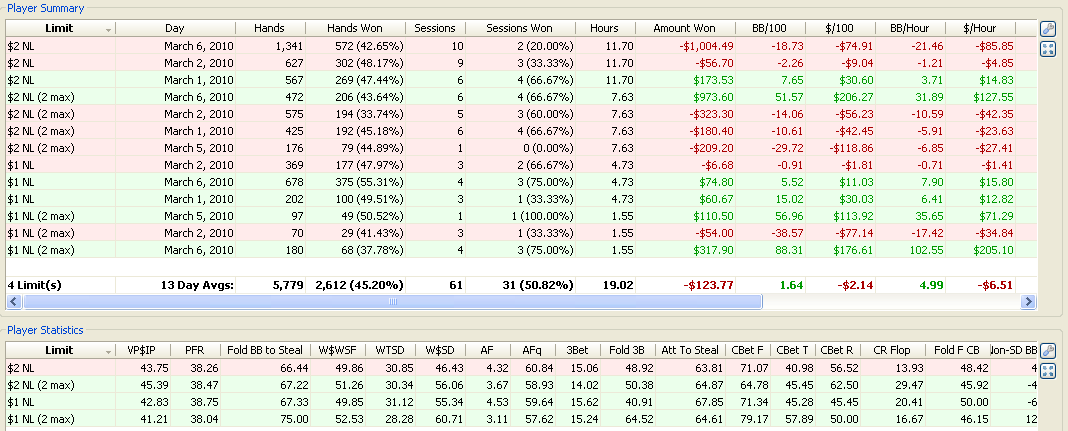Click the BB/100 column header
1068x431 pixels.
point(767,29)
